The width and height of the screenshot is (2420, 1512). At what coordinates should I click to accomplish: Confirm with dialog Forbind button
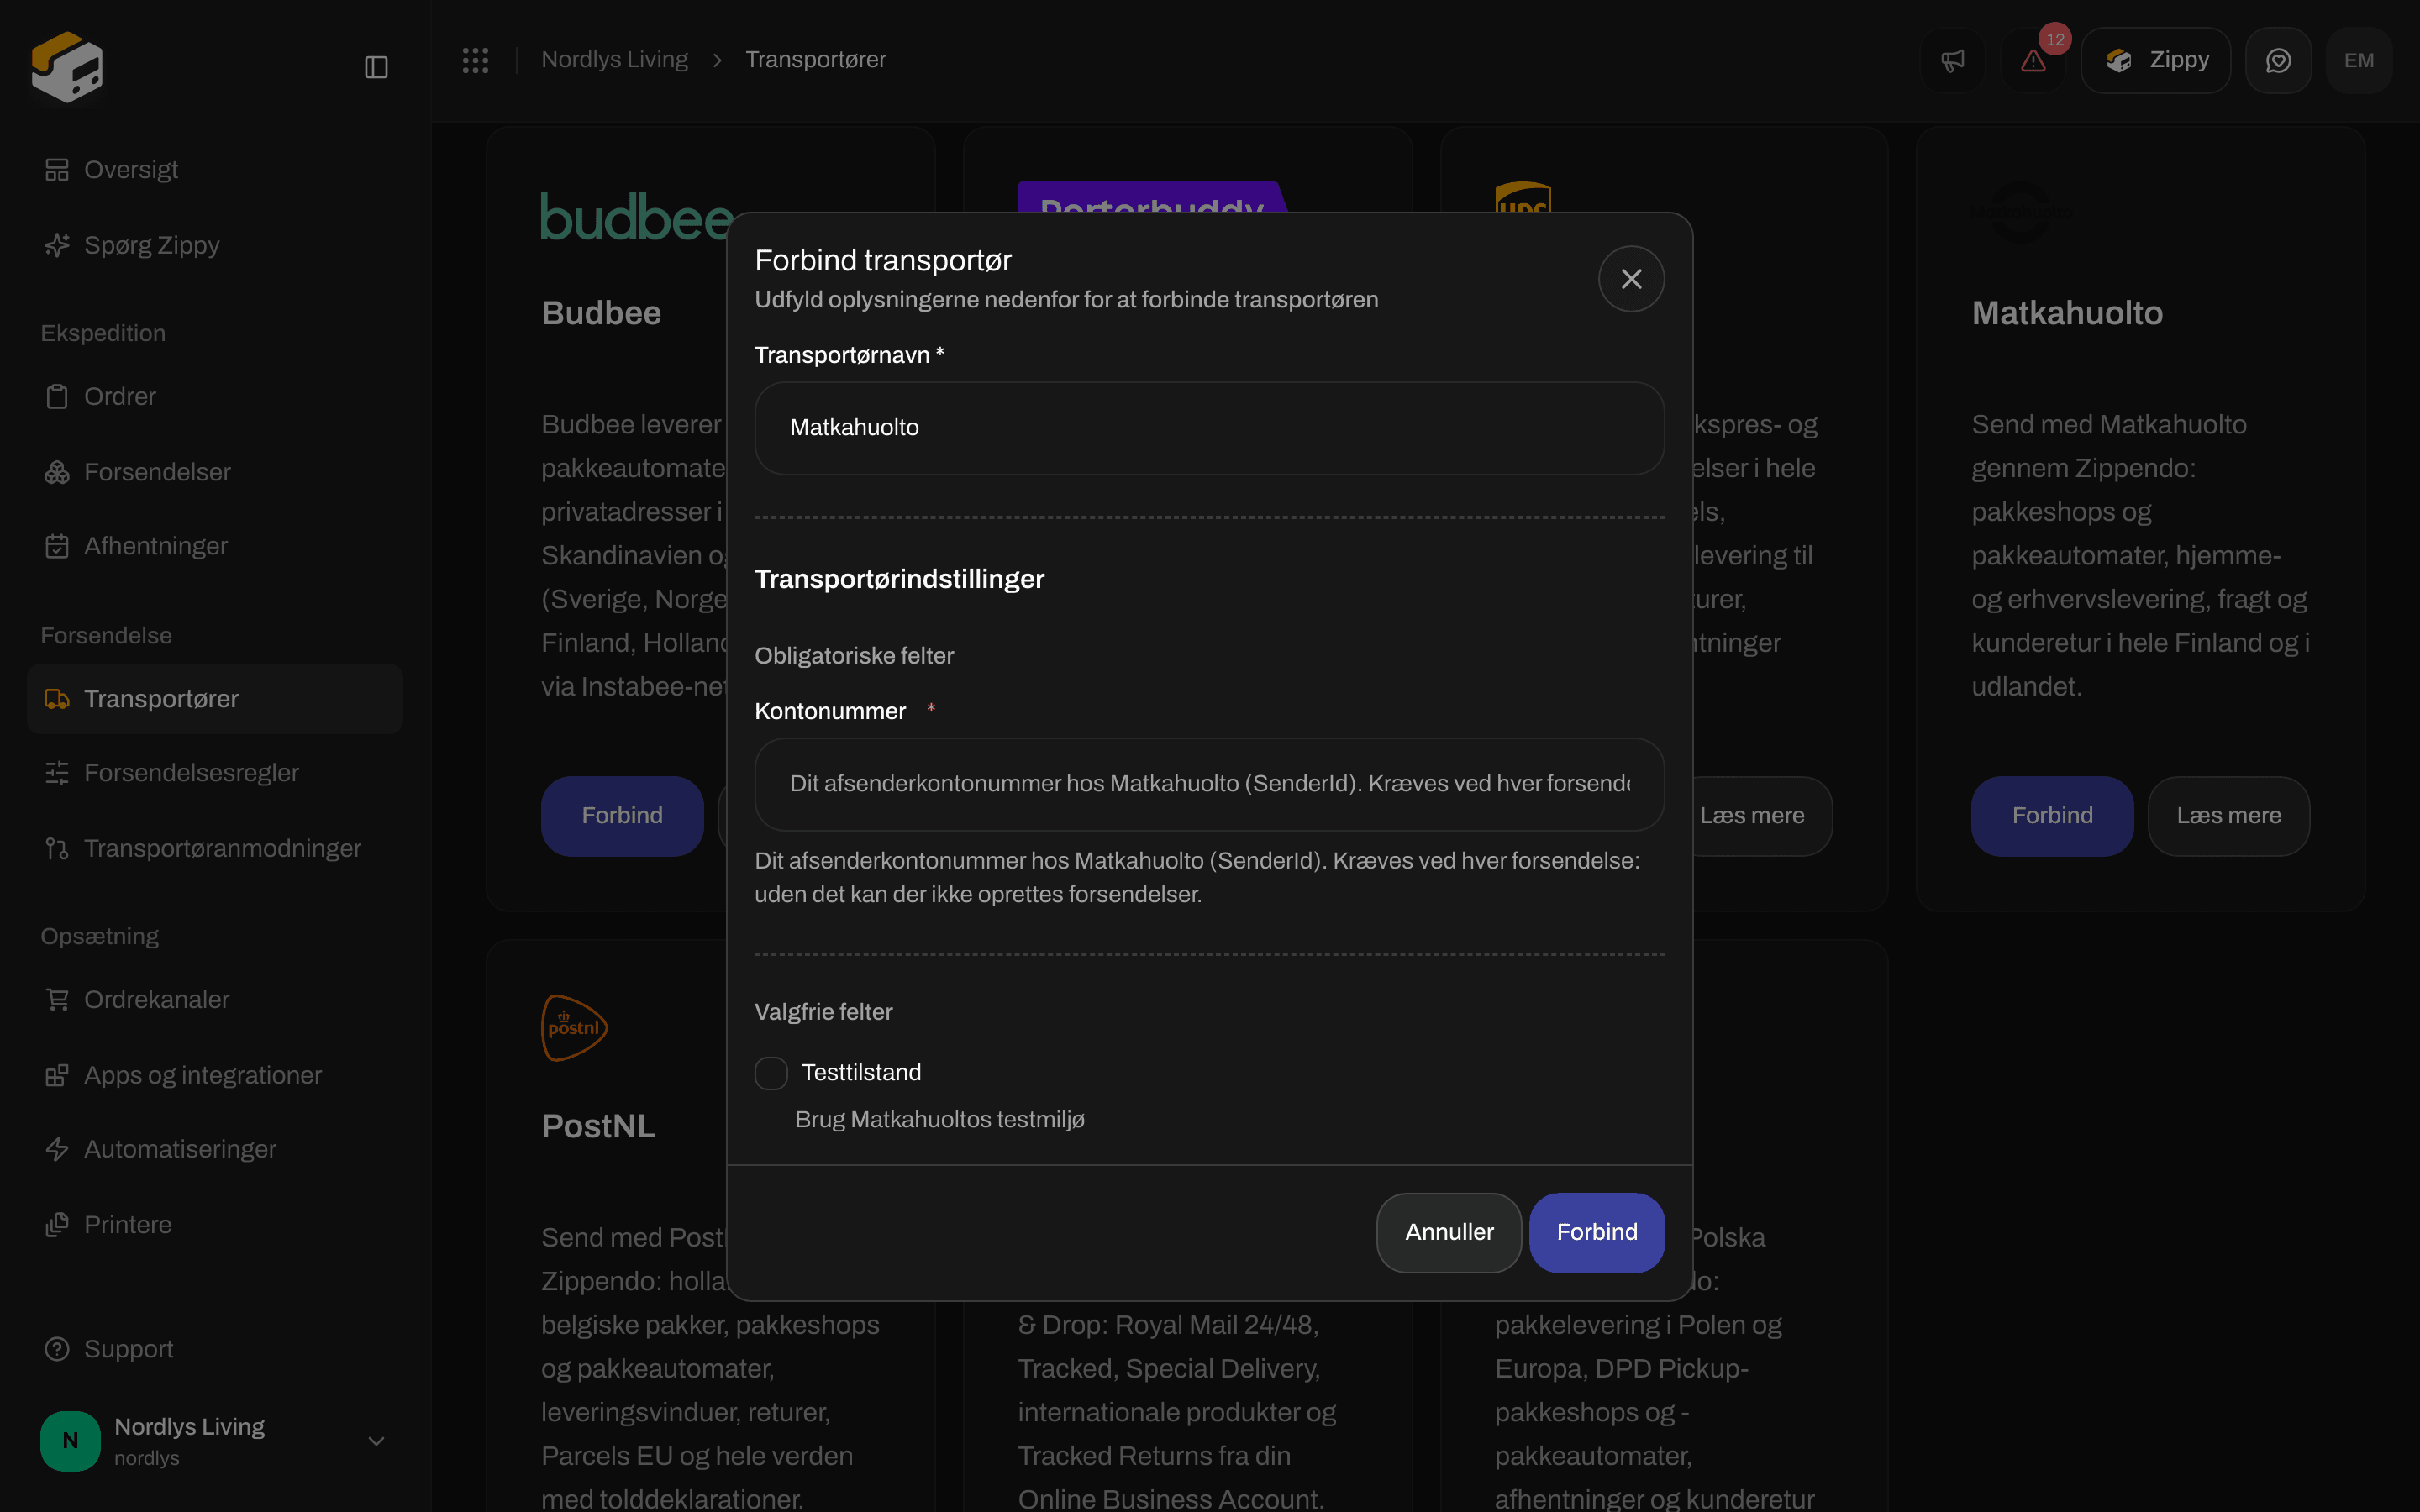pyautogui.click(x=1597, y=1232)
